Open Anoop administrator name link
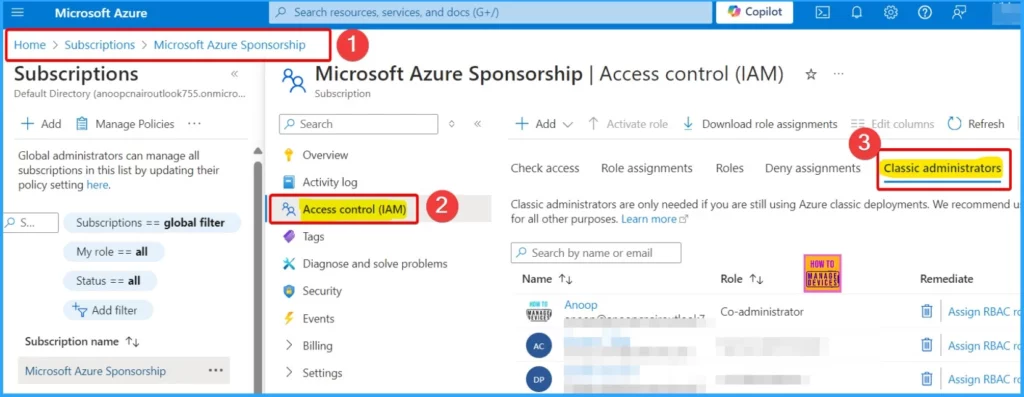 point(581,305)
